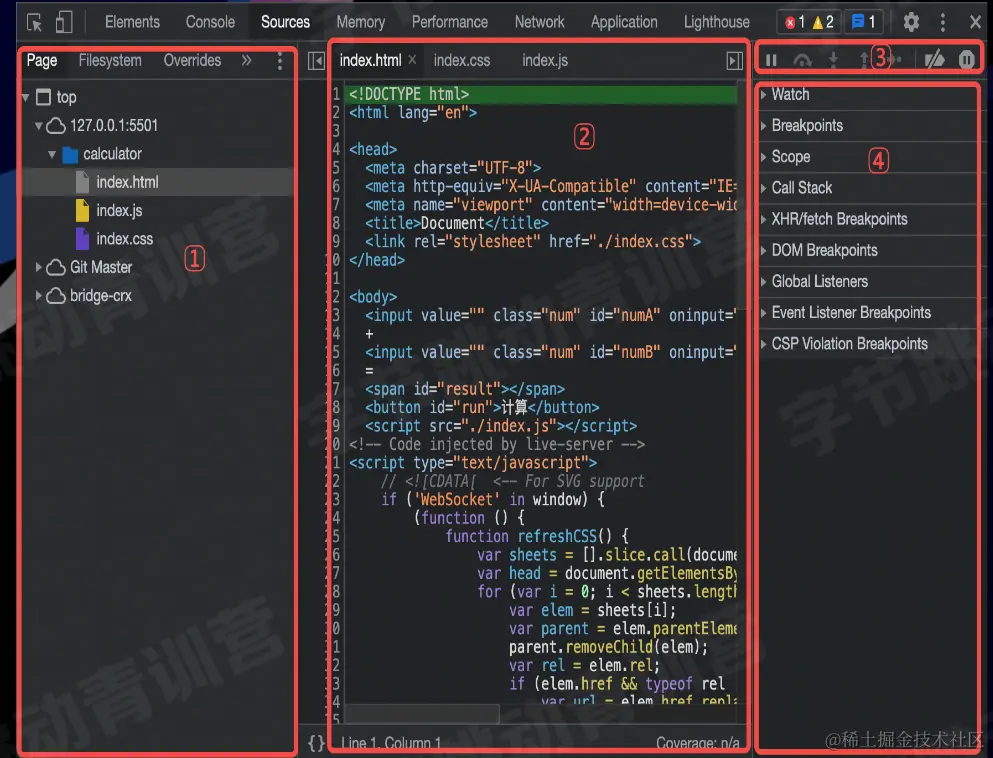Hide the navigator sidebar with the collapse icon
The width and height of the screenshot is (993, 758).
coord(316,61)
